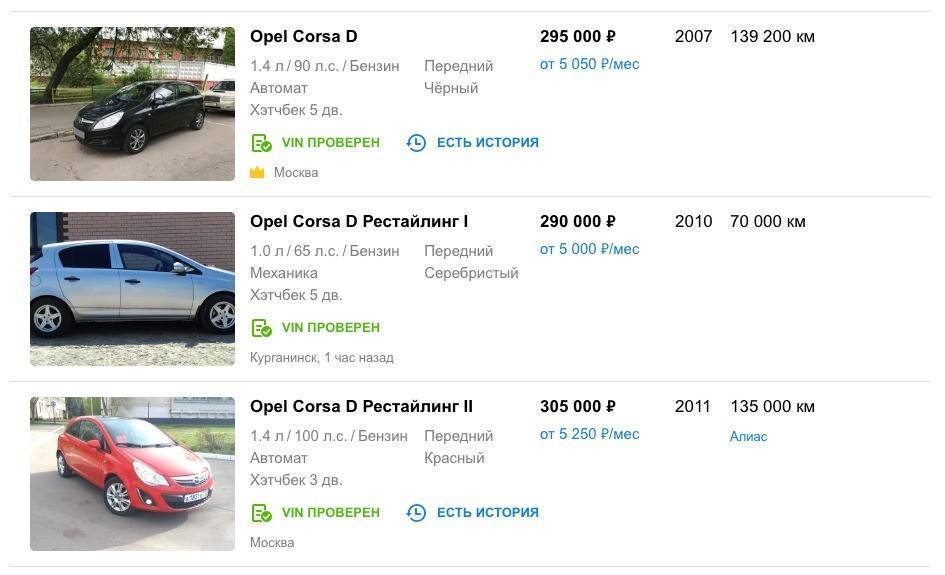This screenshot has height=575, width=945.
Task: Click VIN verified icon on red Corsa listing
Action: [x=261, y=513]
